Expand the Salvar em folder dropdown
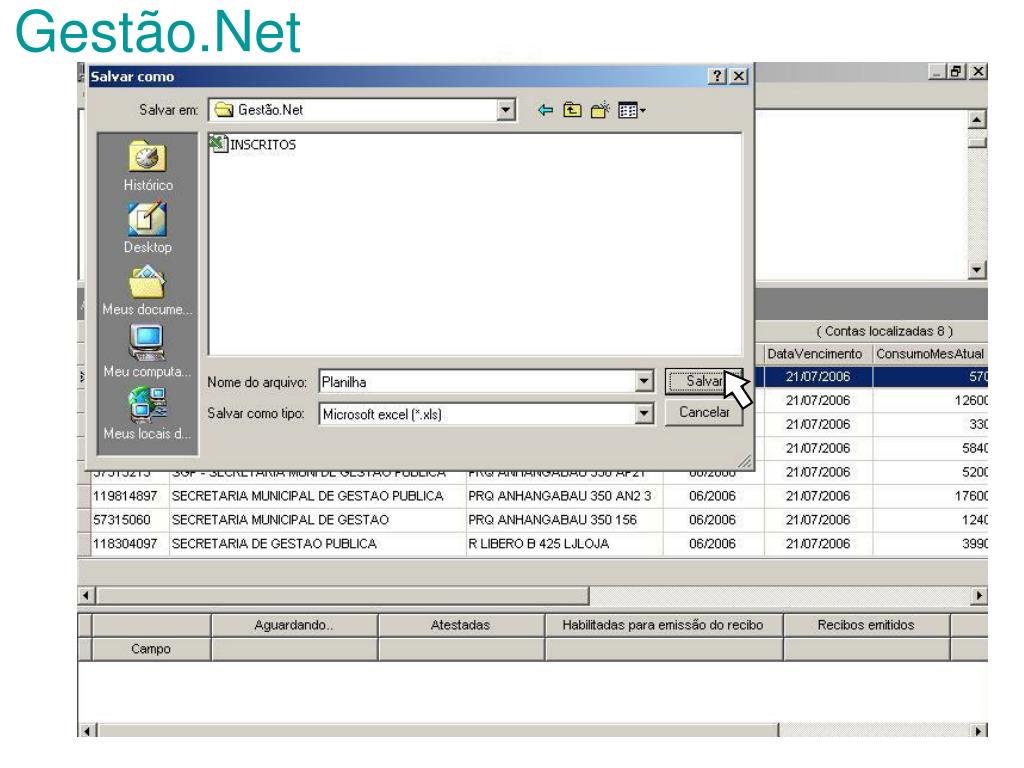The width and height of the screenshot is (1024, 768). 505,110
